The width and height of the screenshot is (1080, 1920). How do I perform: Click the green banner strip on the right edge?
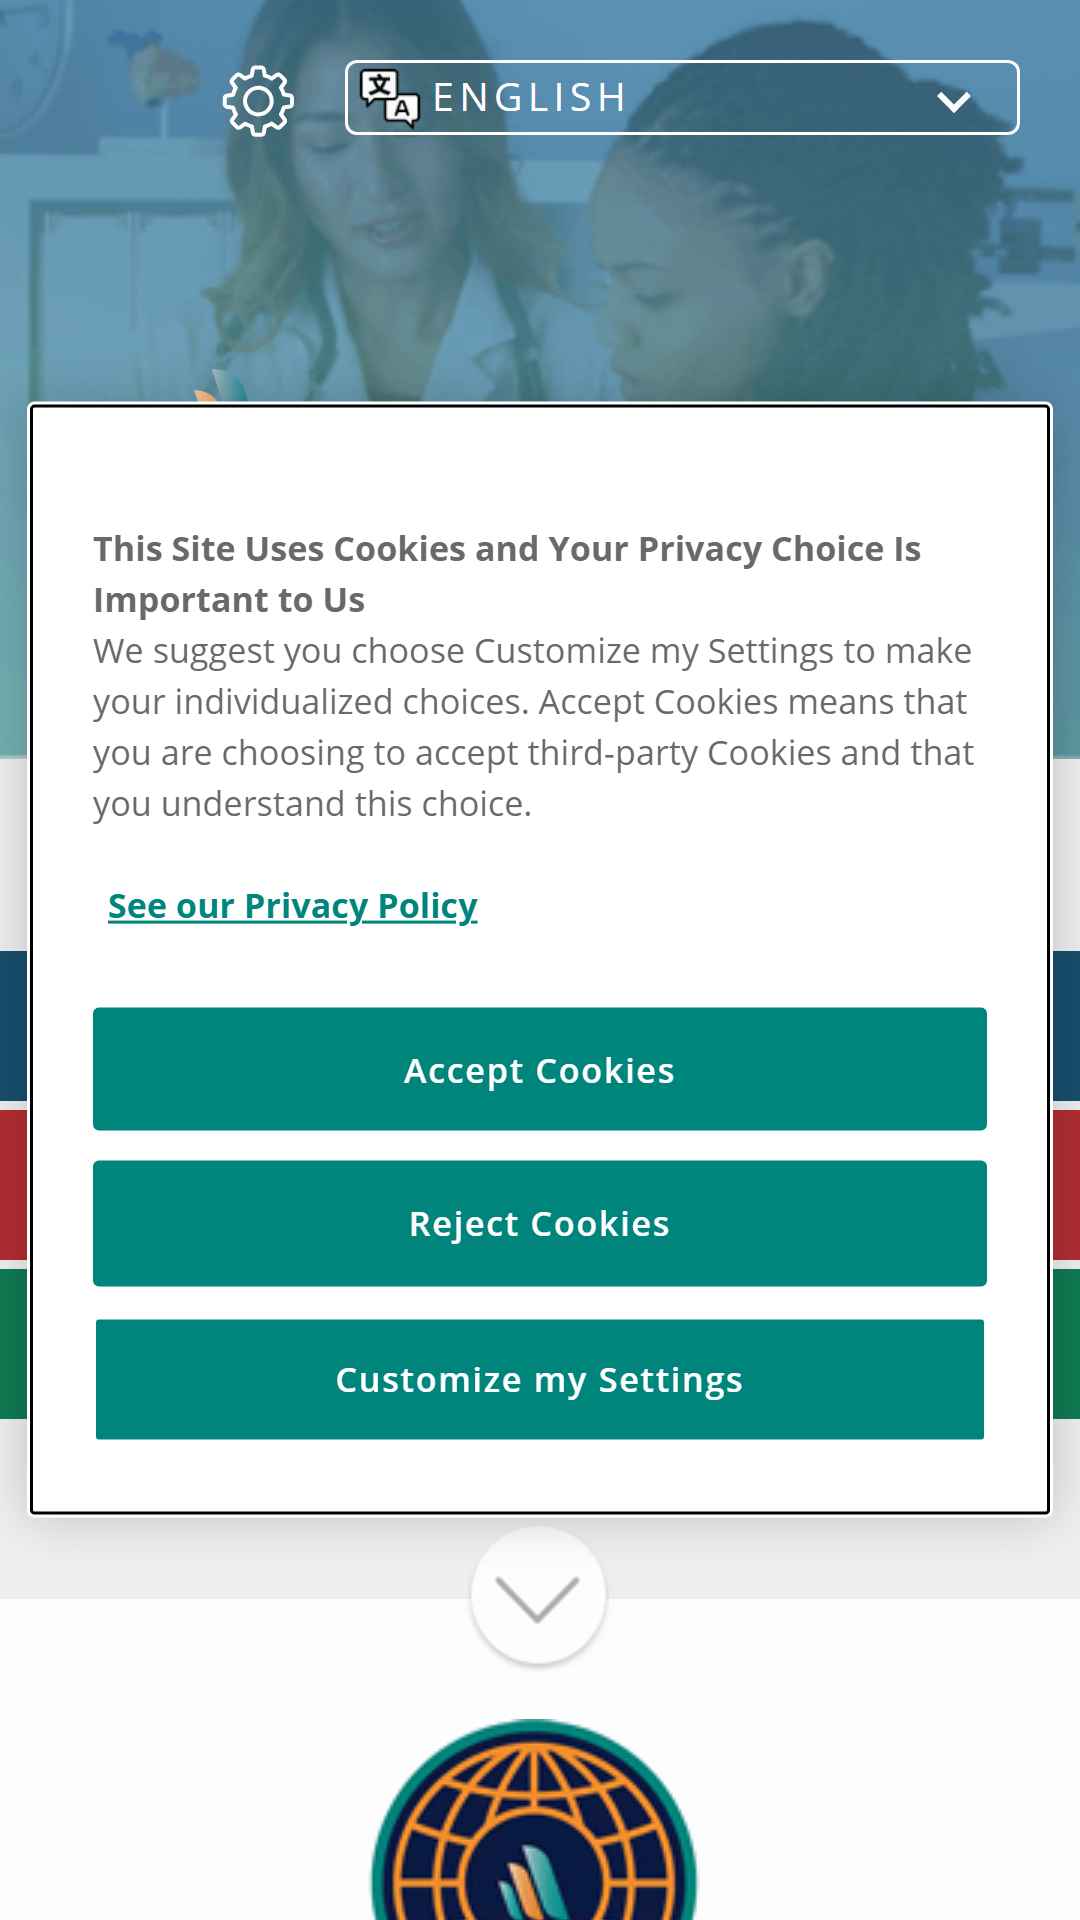[x=1066, y=1343]
